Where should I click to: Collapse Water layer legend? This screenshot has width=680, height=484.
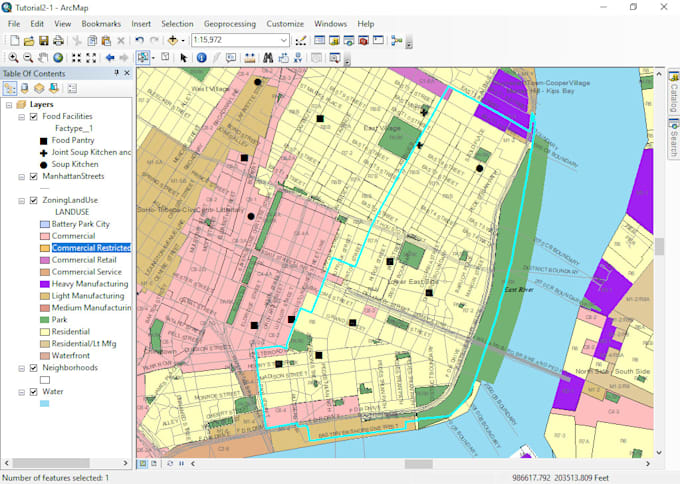click(x=21, y=392)
